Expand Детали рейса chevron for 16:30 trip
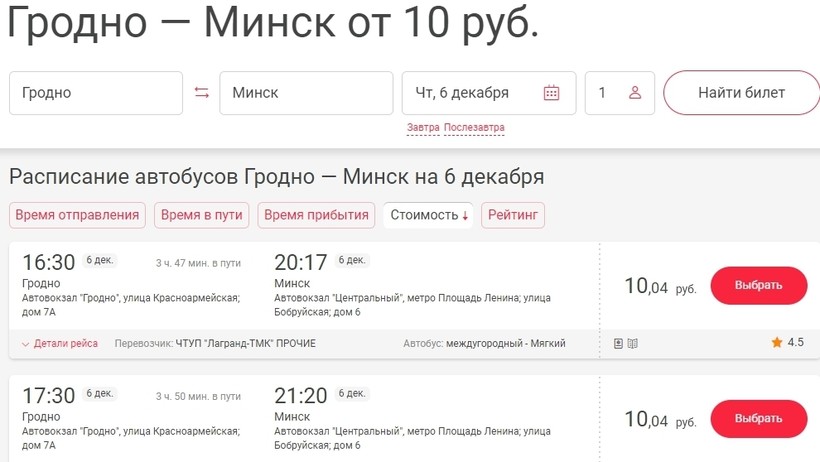The width and height of the screenshot is (820, 462). point(25,344)
